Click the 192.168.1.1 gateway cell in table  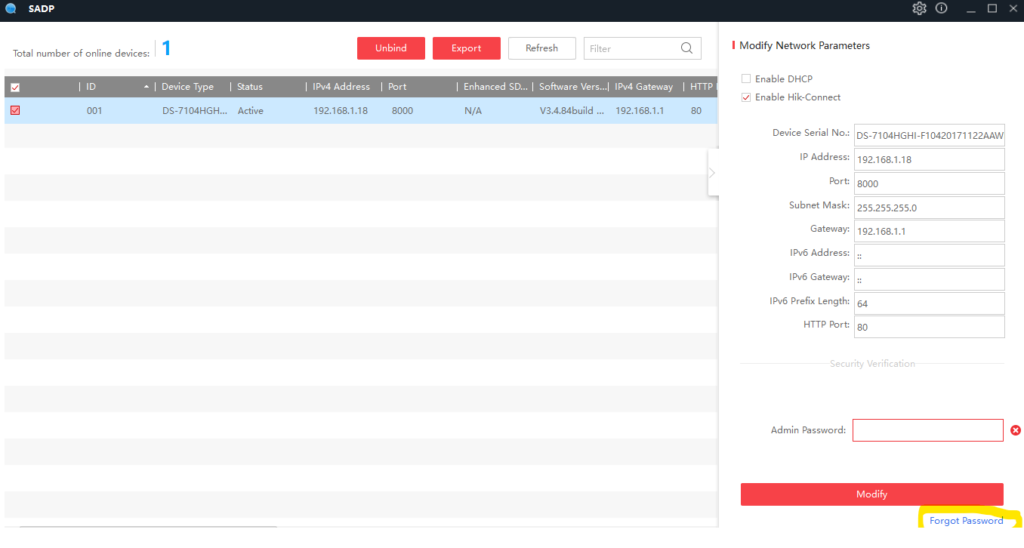pos(639,111)
